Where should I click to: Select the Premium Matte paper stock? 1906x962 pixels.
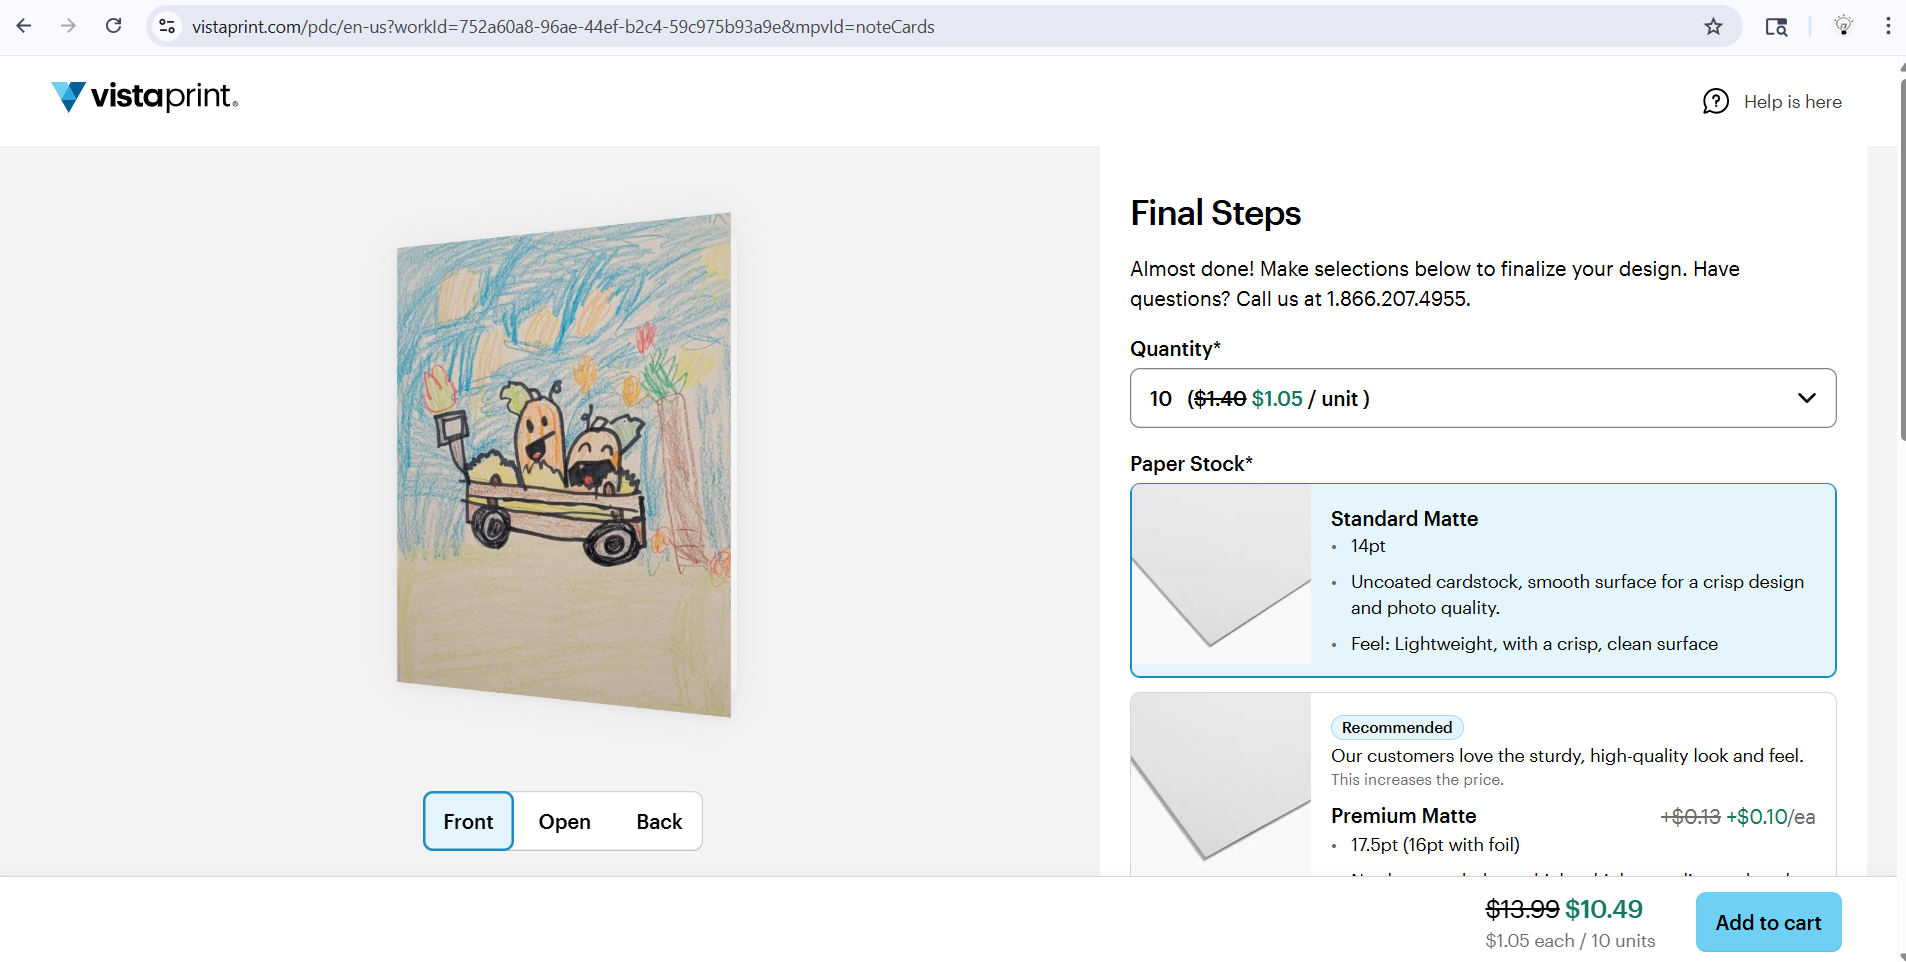[x=1481, y=790]
